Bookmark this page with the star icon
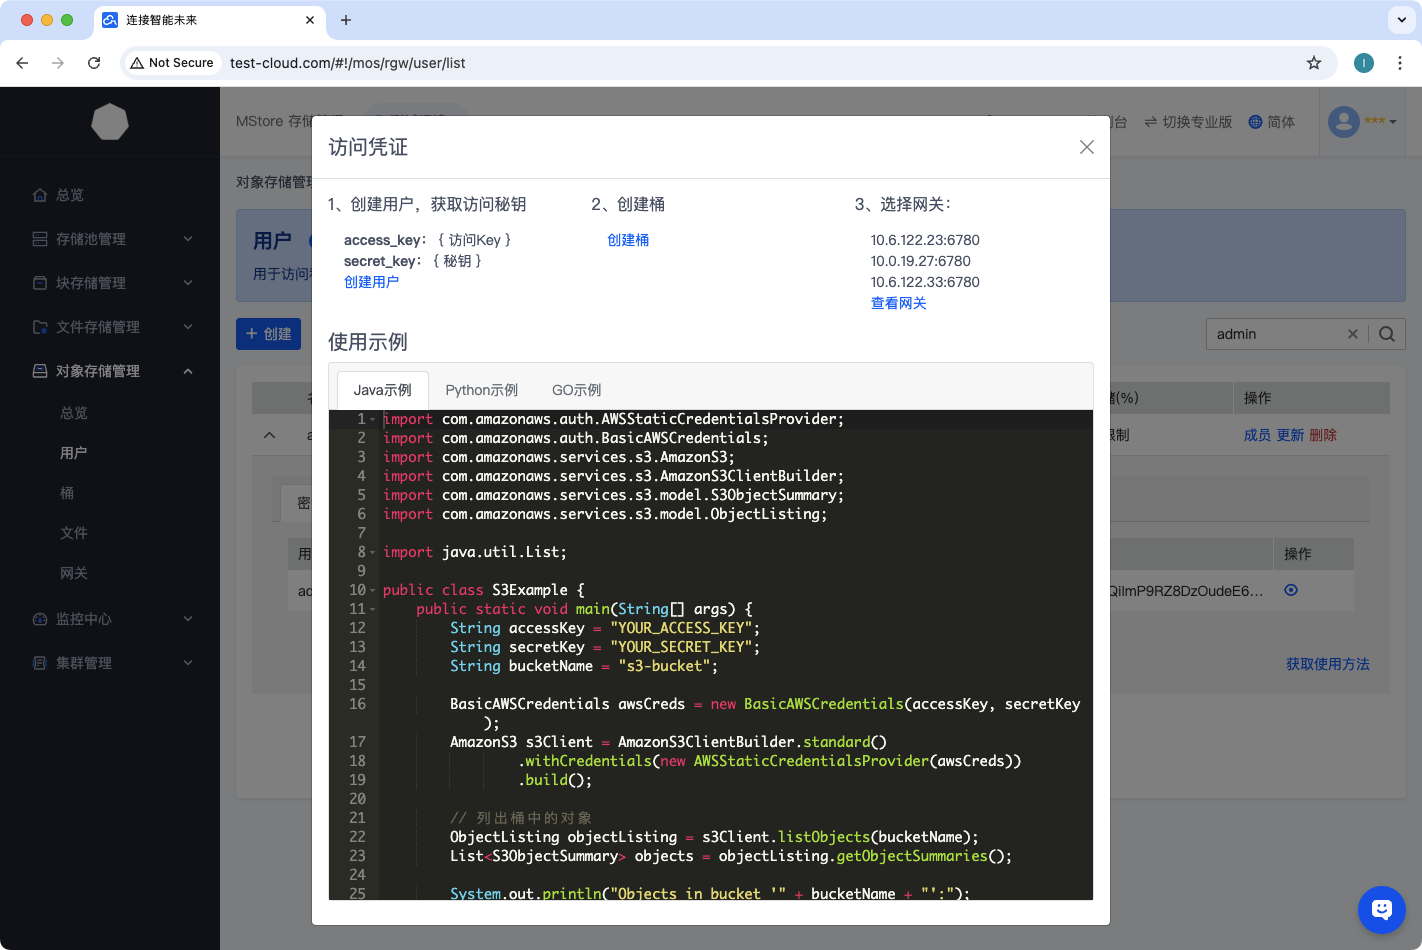Image resolution: width=1422 pixels, height=950 pixels. coord(1313,63)
